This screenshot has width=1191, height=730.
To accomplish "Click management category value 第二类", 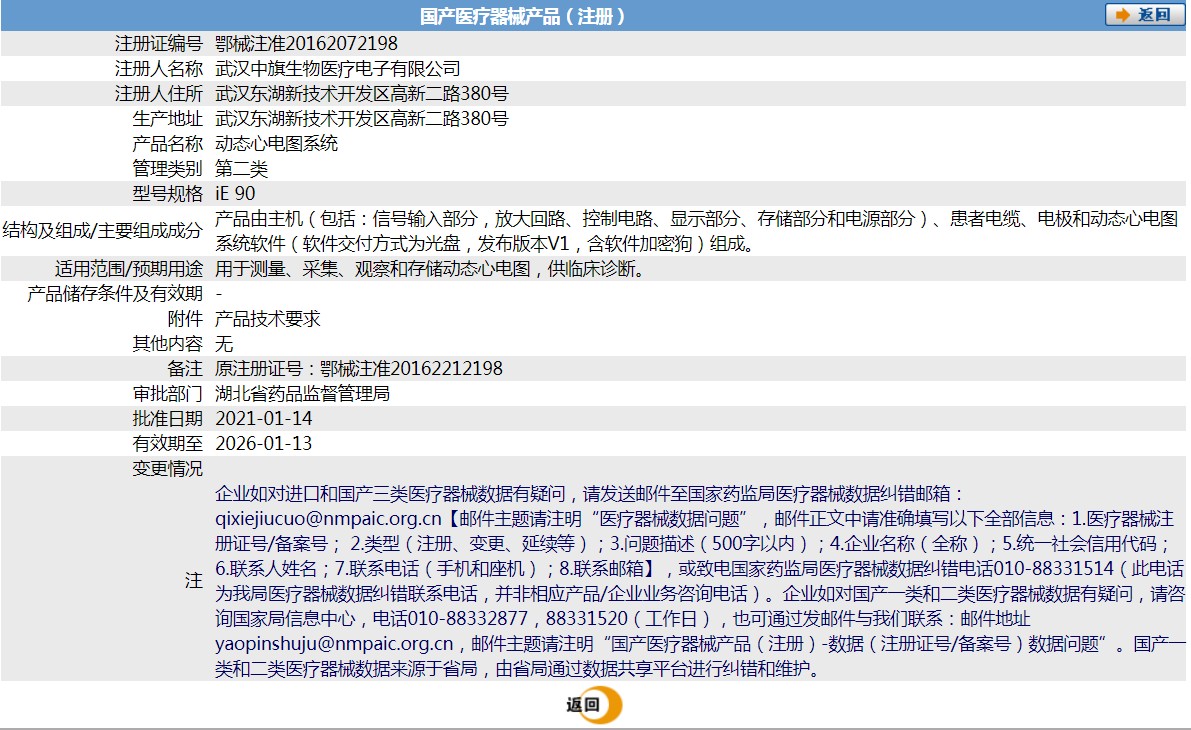I will [x=242, y=168].
